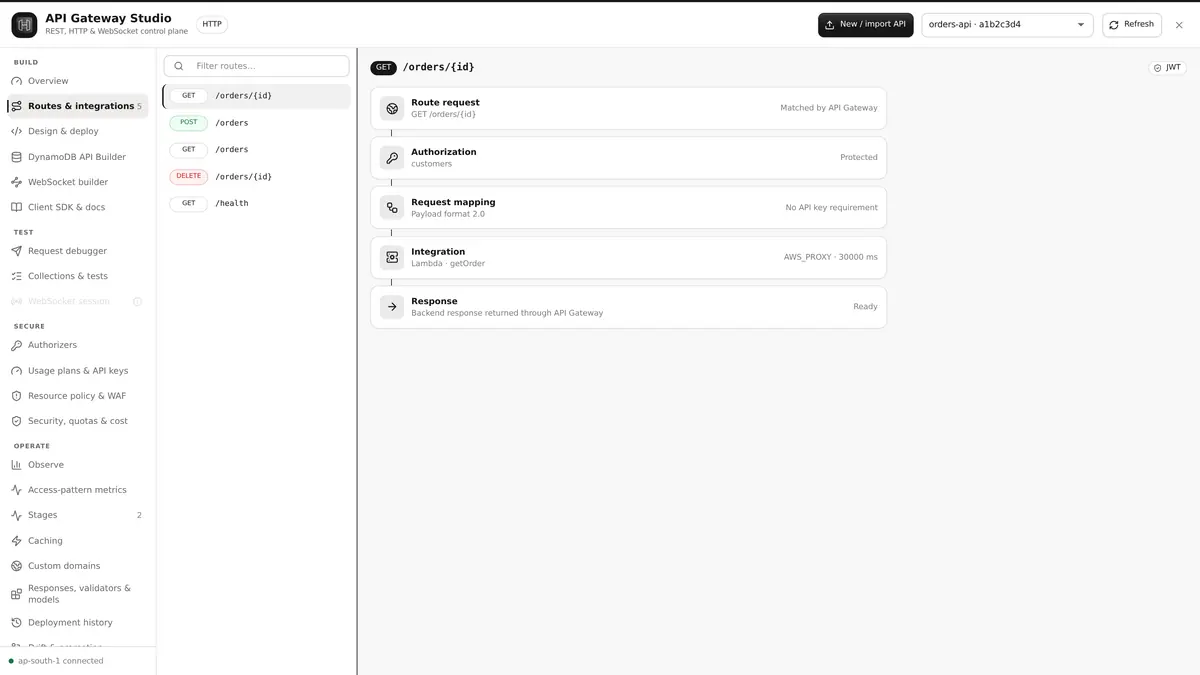
Task: Click New / import API button
Action: click(865, 25)
